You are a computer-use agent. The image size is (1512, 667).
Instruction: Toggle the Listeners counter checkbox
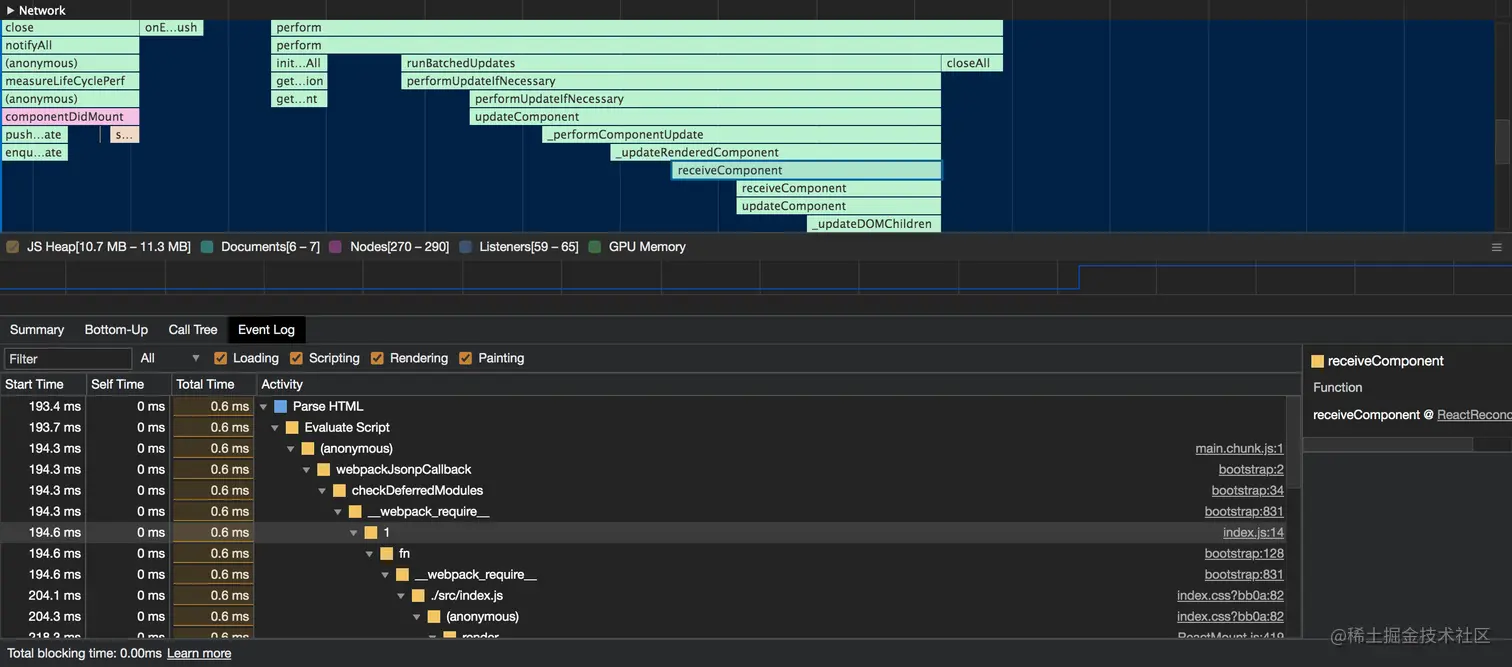click(x=465, y=247)
